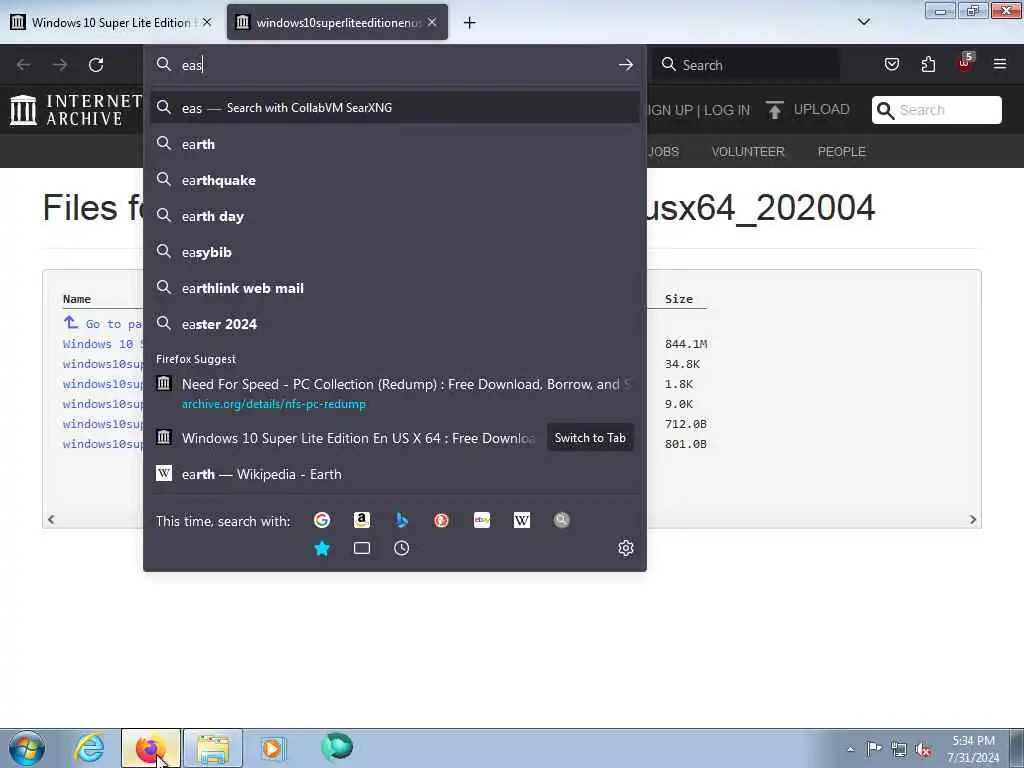Open Windows Start menu orb

27,748
